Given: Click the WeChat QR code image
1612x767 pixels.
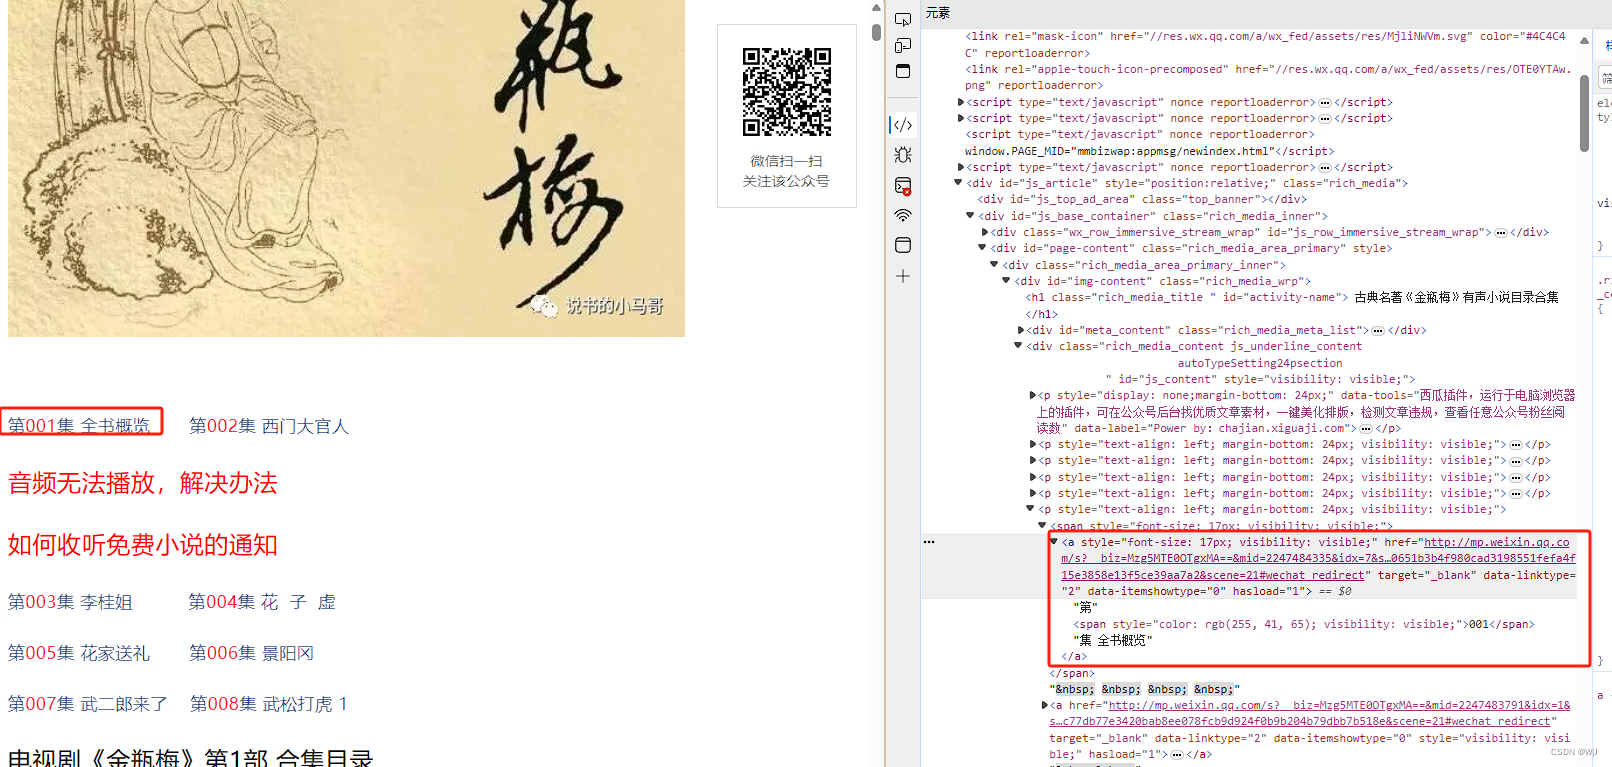Looking at the screenshot, I should tap(787, 91).
